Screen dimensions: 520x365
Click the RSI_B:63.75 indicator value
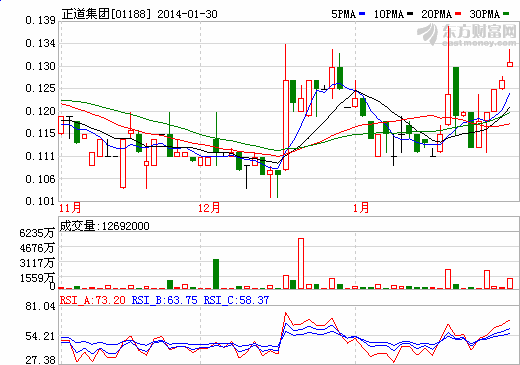165,300
